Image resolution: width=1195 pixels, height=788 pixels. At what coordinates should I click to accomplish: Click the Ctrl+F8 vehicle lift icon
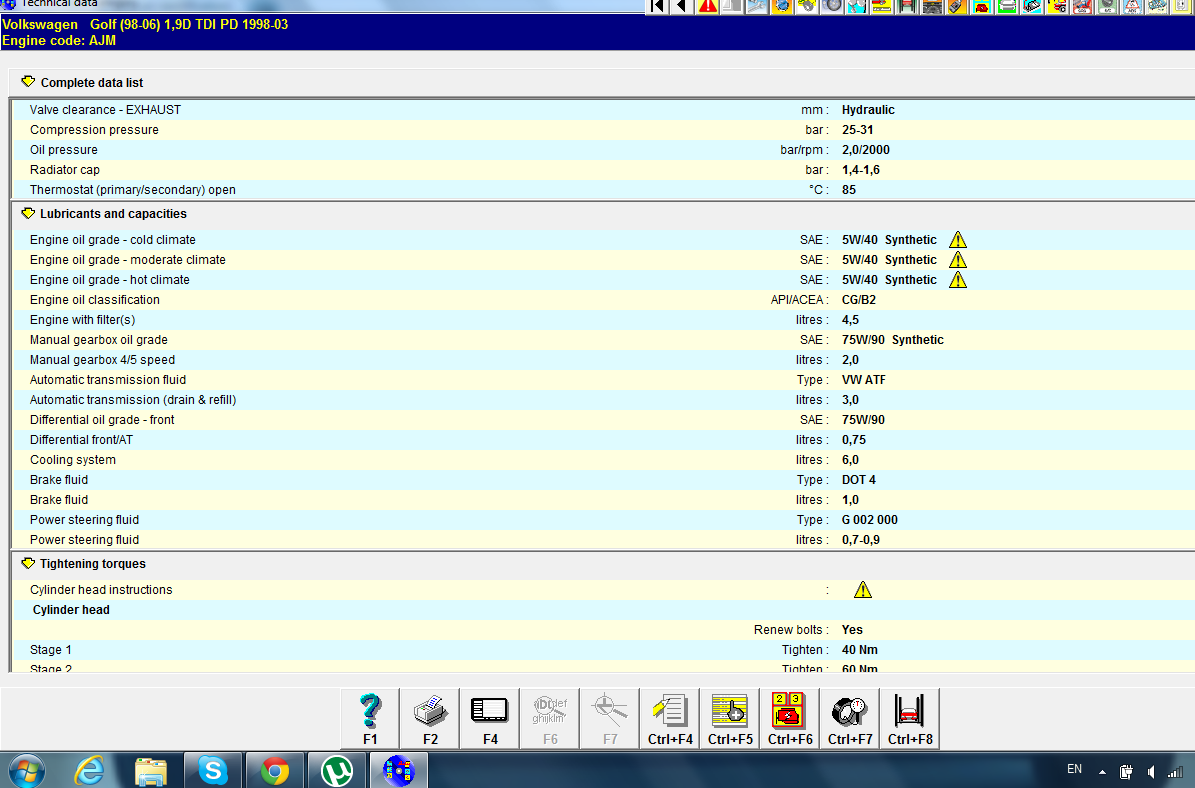click(x=910, y=718)
